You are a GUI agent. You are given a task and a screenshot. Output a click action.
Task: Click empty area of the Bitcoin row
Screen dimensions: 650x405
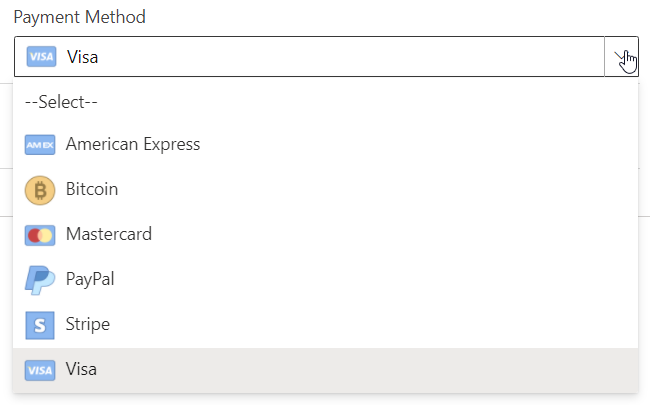click(373, 189)
